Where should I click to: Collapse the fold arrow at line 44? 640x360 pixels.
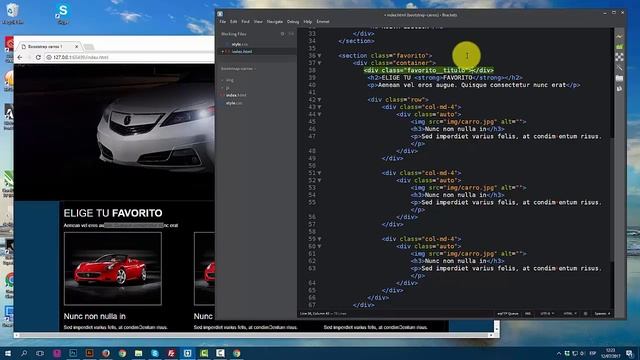(x=319, y=114)
